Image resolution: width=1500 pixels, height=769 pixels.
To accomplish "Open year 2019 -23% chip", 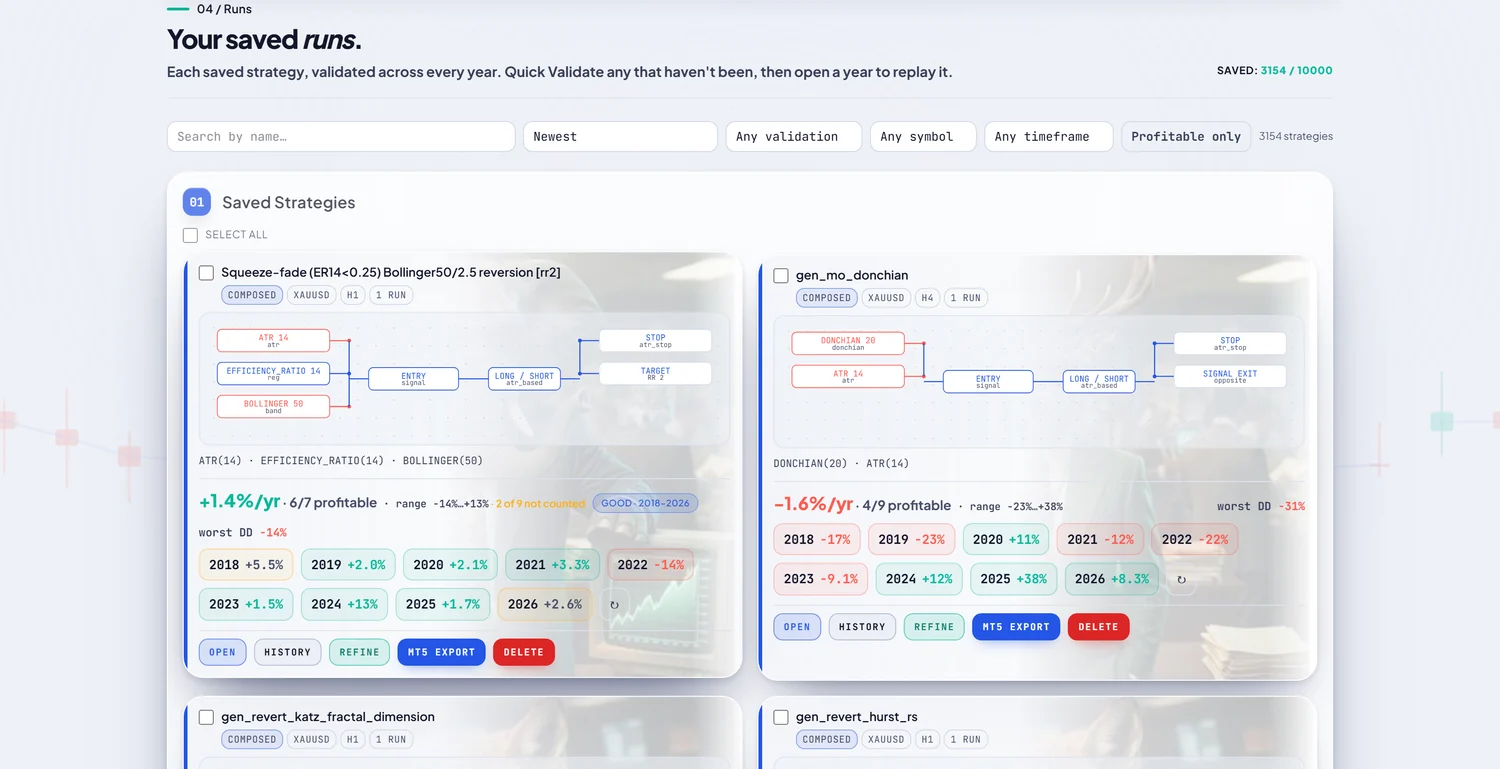I will click(911, 539).
